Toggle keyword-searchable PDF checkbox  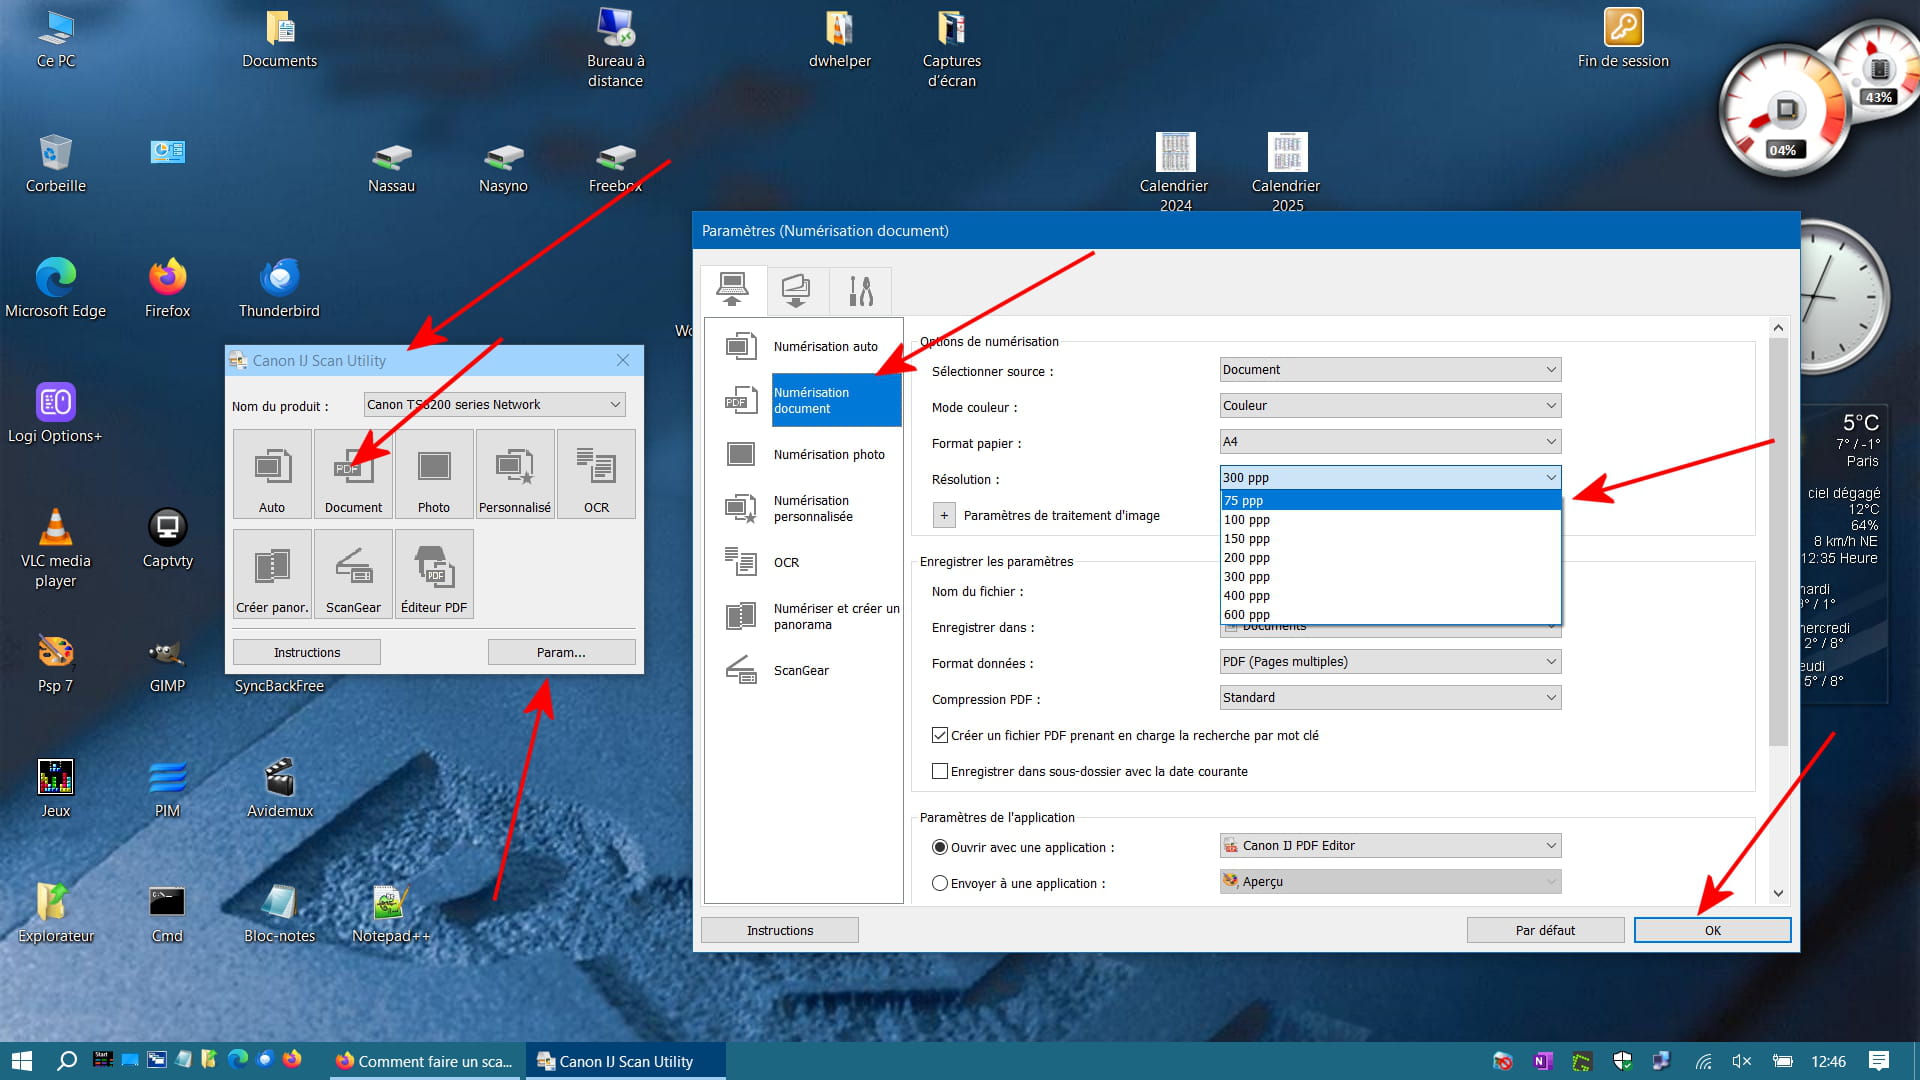click(x=940, y=735)
